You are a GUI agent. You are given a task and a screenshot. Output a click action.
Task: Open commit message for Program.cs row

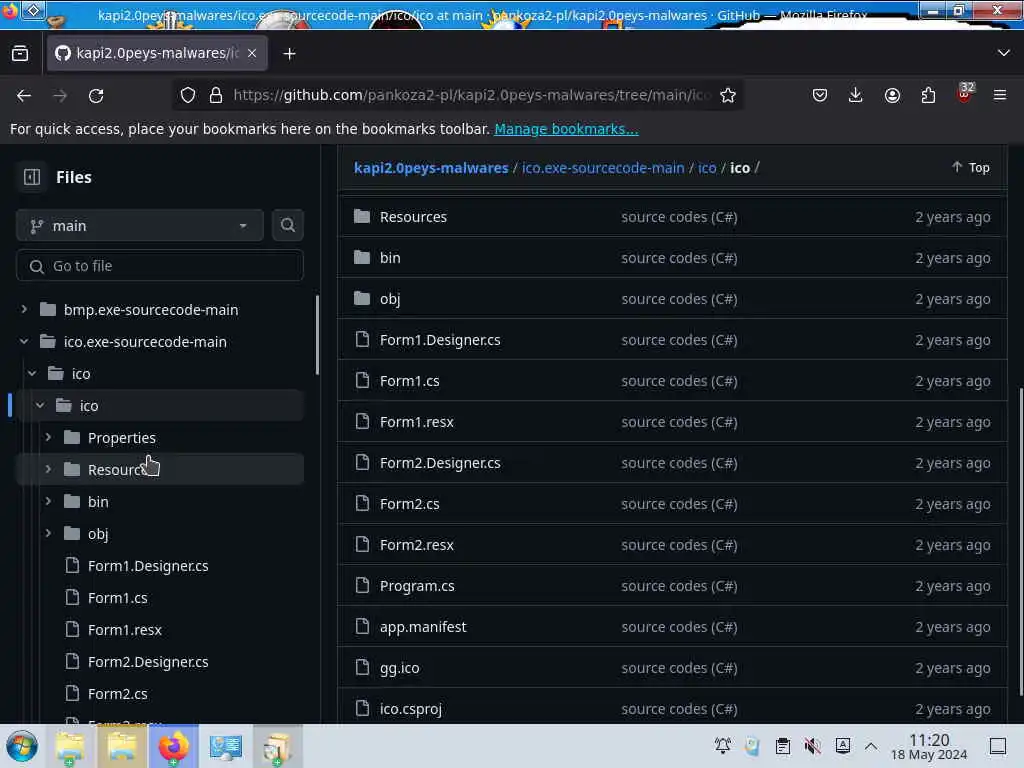(679, 586)
